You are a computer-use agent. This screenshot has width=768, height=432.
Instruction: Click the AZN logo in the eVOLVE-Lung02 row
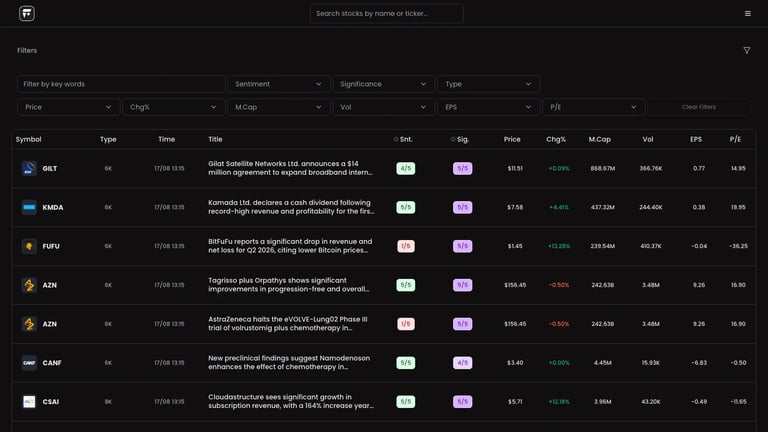click(29, 324)
